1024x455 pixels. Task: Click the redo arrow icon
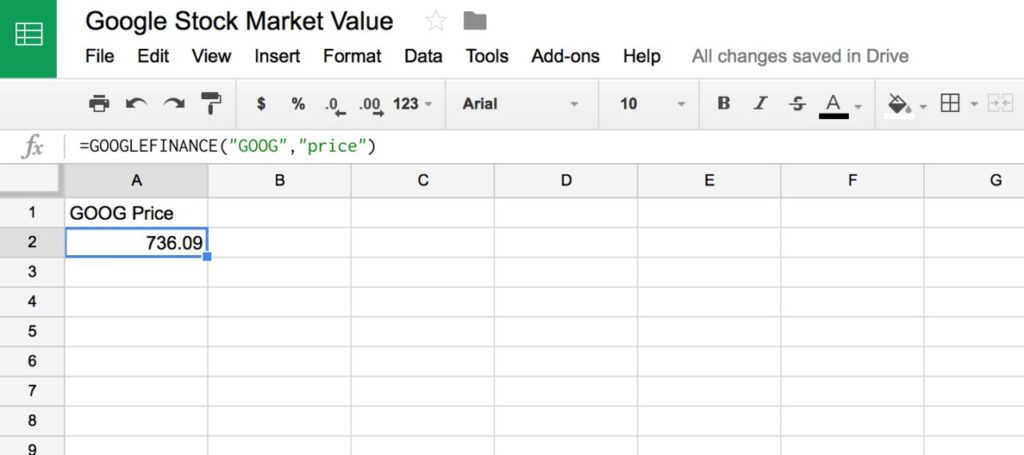174,103
